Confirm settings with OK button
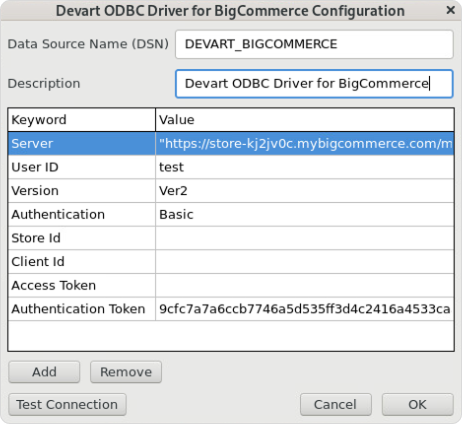 click(x=418, y=405)
